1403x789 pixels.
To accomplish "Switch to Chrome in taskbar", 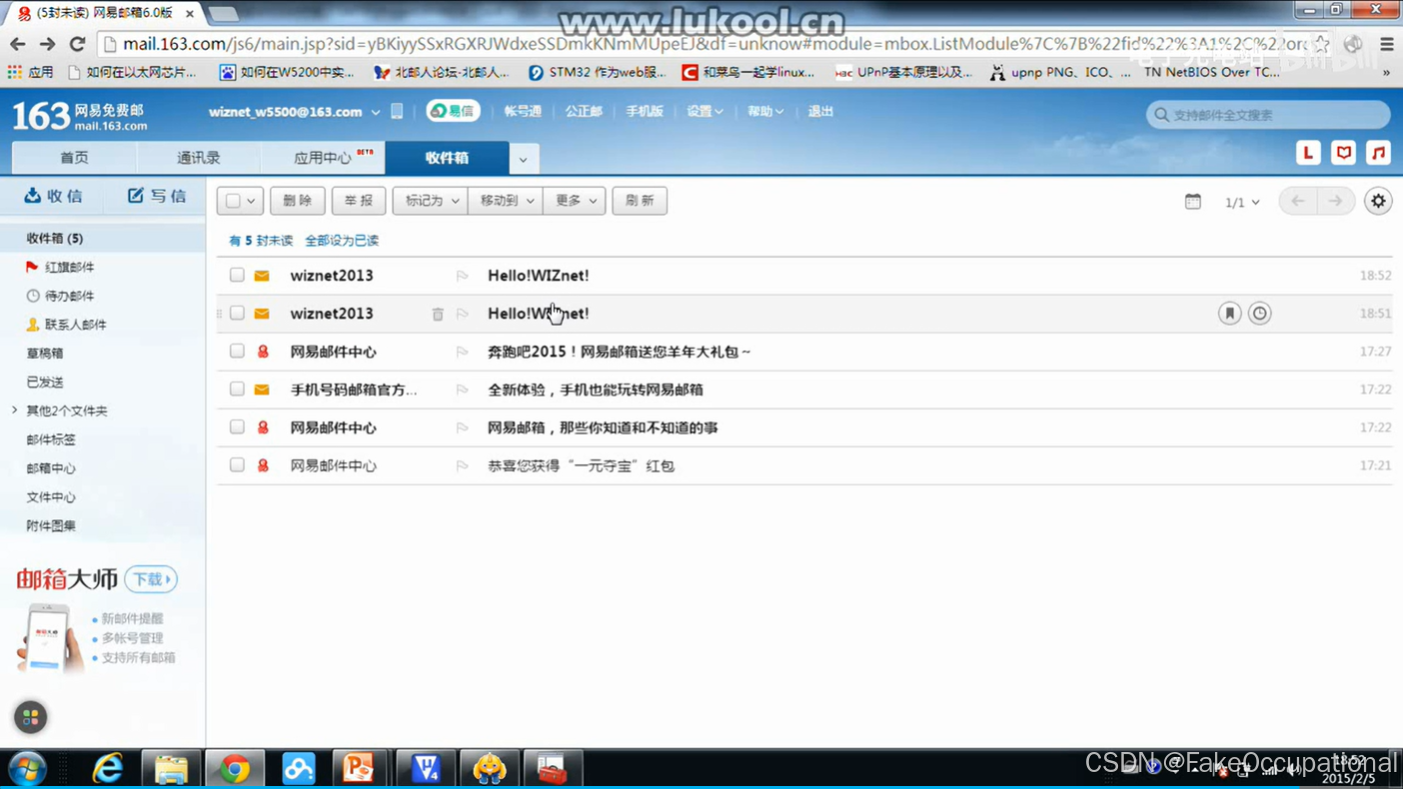I will click(235, 769).
